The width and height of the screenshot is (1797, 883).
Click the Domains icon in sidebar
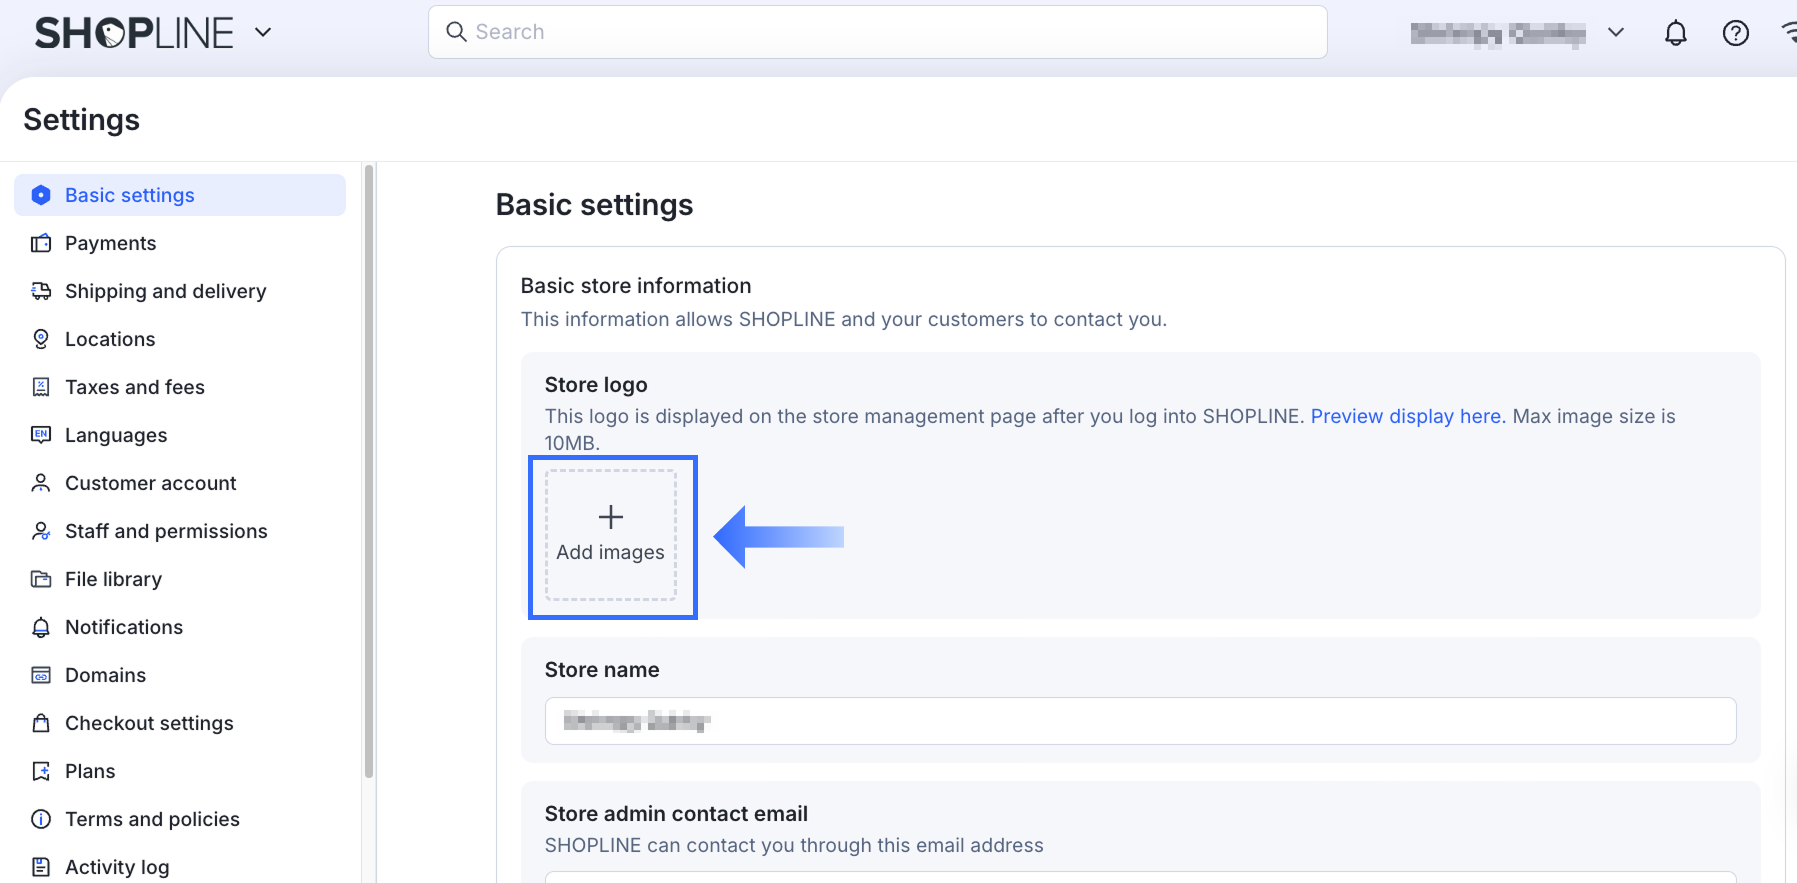pos(41,675)
